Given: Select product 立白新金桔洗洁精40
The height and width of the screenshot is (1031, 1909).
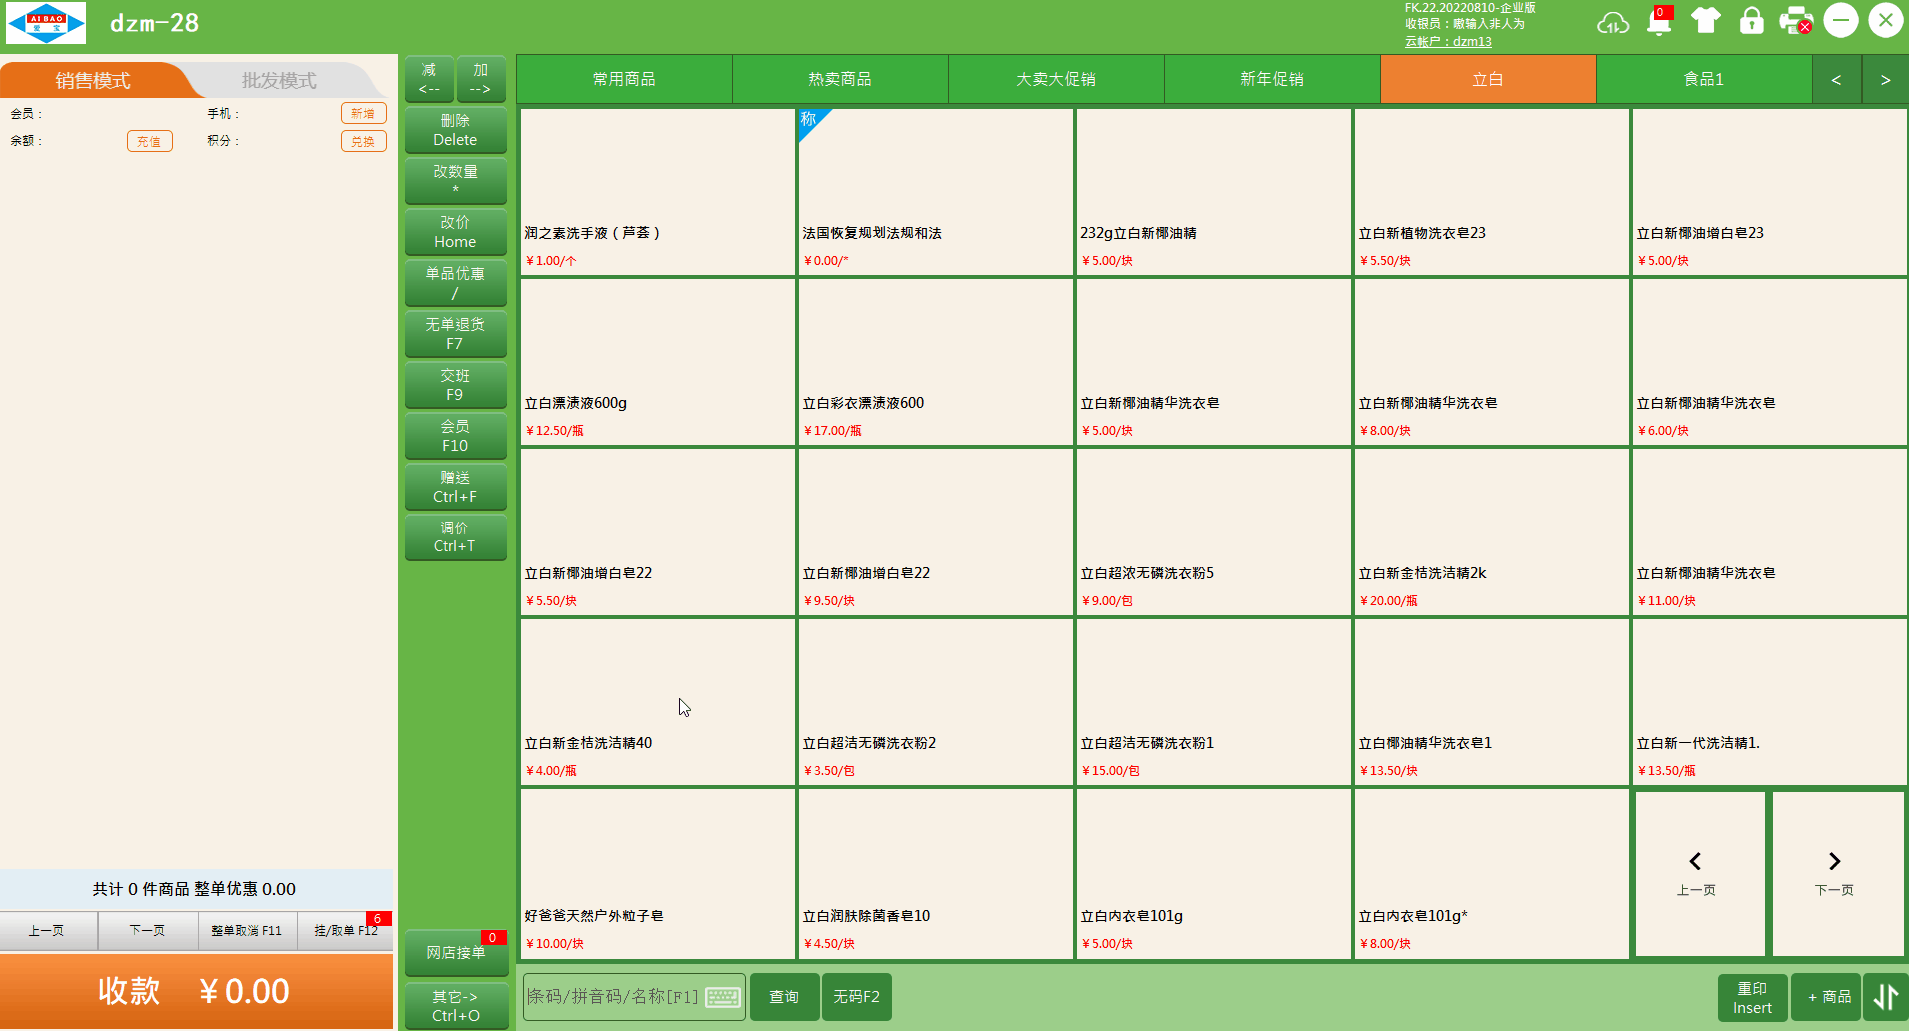Looking at the screenshot, I should [657, 702].
